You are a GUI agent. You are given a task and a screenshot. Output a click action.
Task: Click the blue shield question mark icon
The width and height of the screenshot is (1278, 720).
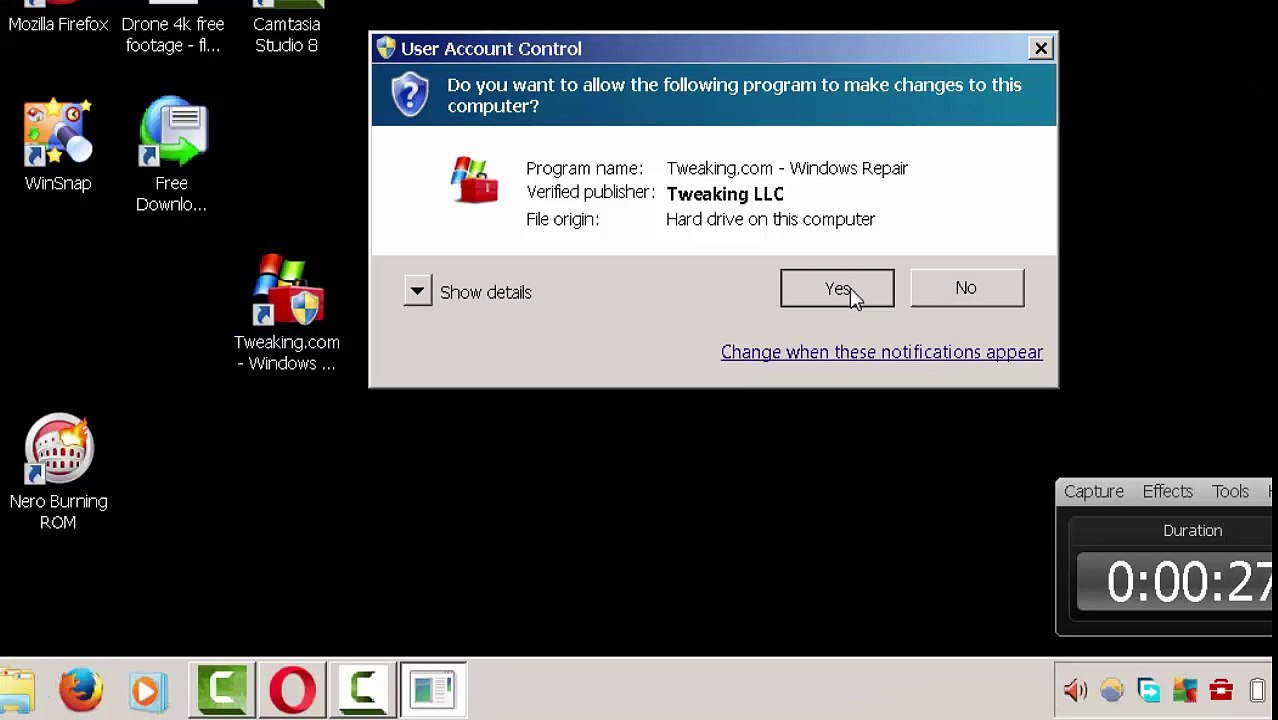point(410,95)
